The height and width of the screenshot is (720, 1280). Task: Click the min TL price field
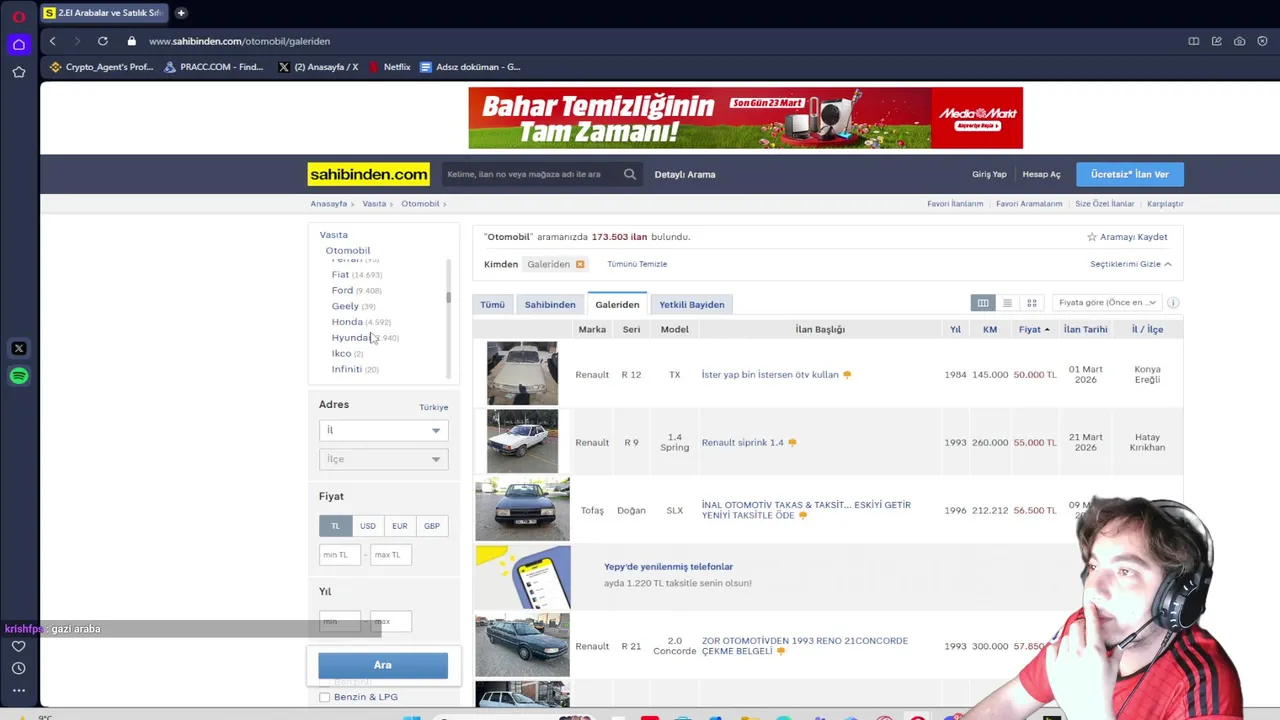tap(340, 555)
